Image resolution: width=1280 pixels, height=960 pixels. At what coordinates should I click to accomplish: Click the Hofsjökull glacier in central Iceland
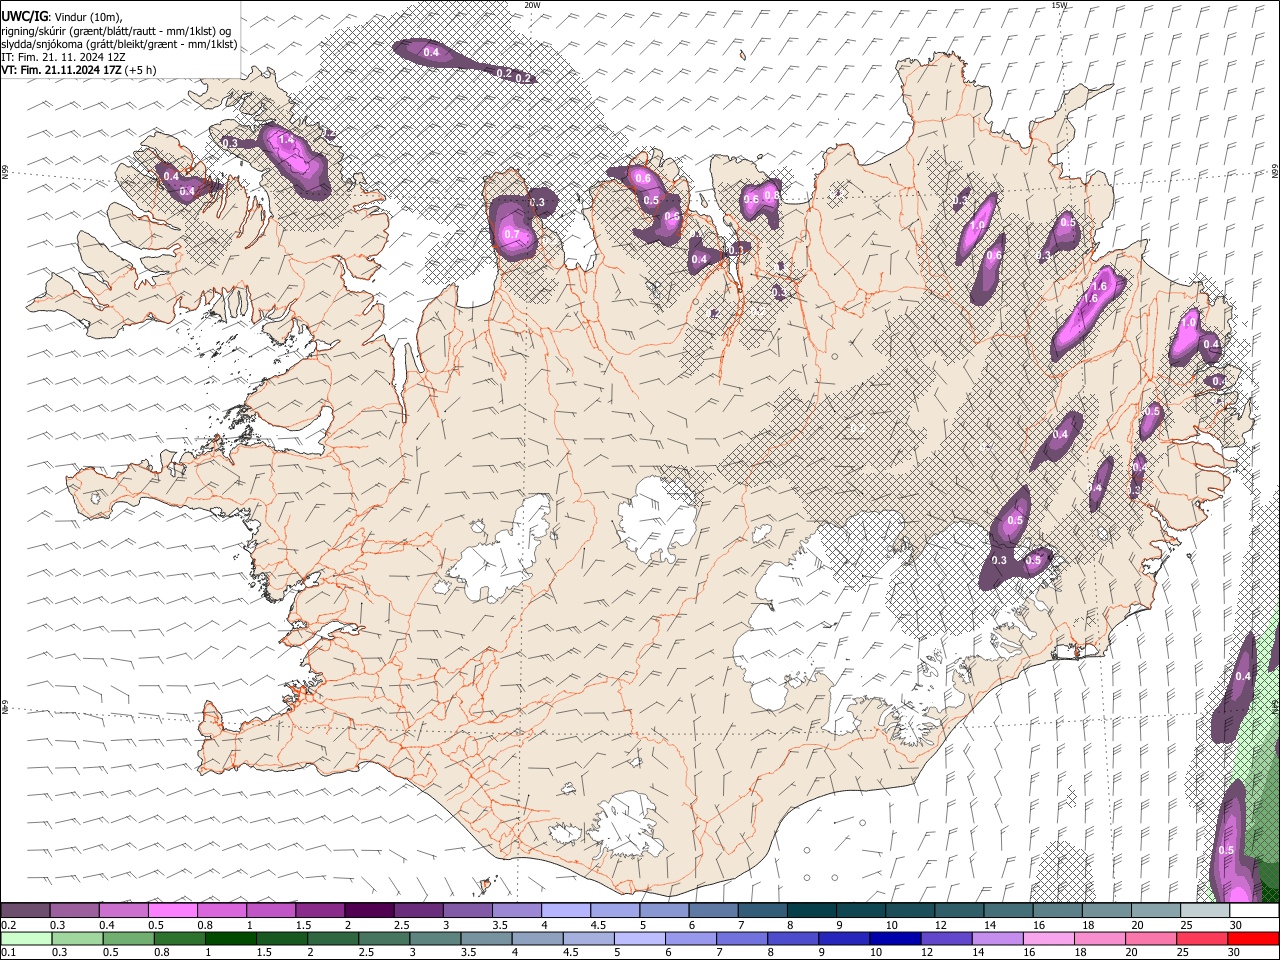657,518
